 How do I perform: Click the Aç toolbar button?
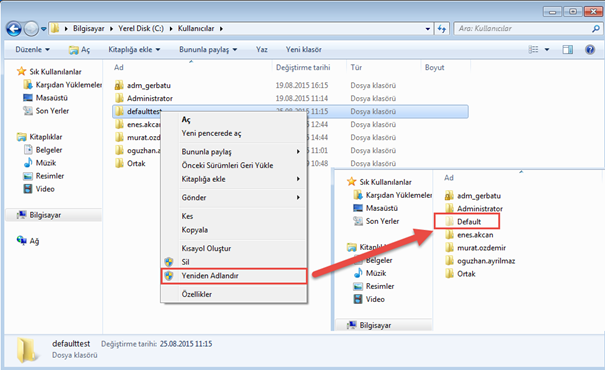pyautogui.click(x=79, y=50)
